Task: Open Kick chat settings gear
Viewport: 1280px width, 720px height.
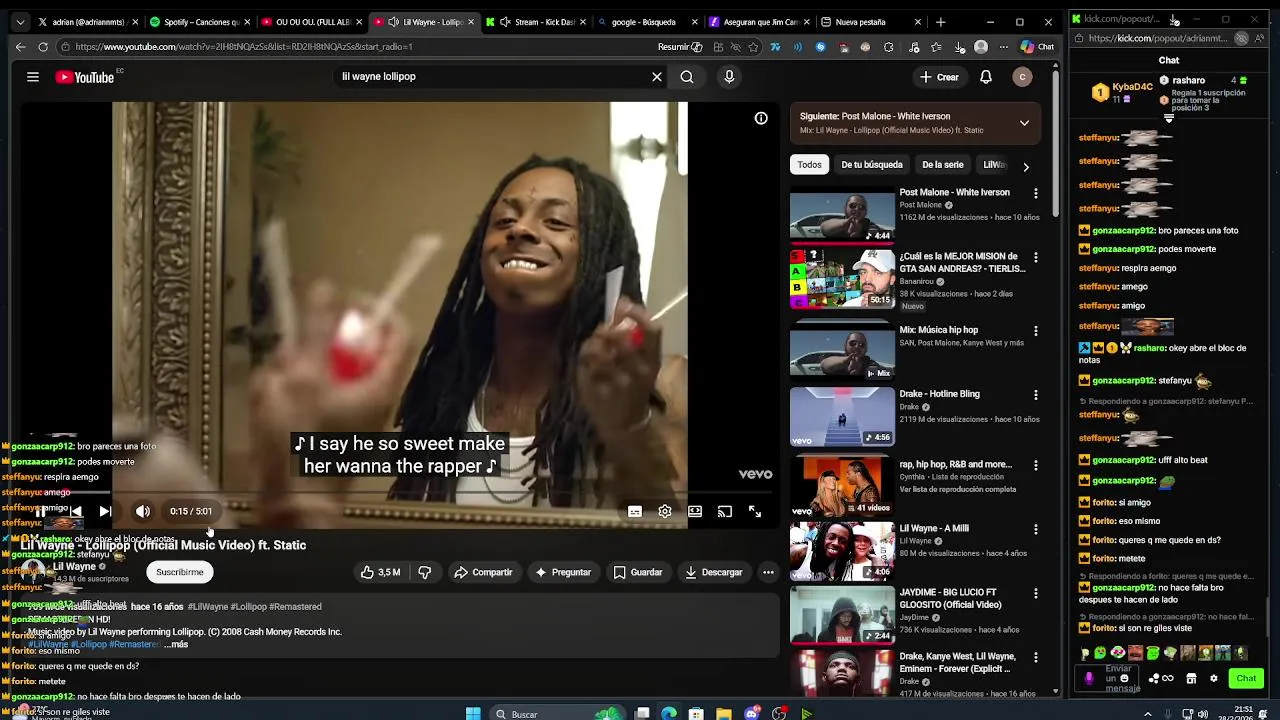Action: point(1214,678)
